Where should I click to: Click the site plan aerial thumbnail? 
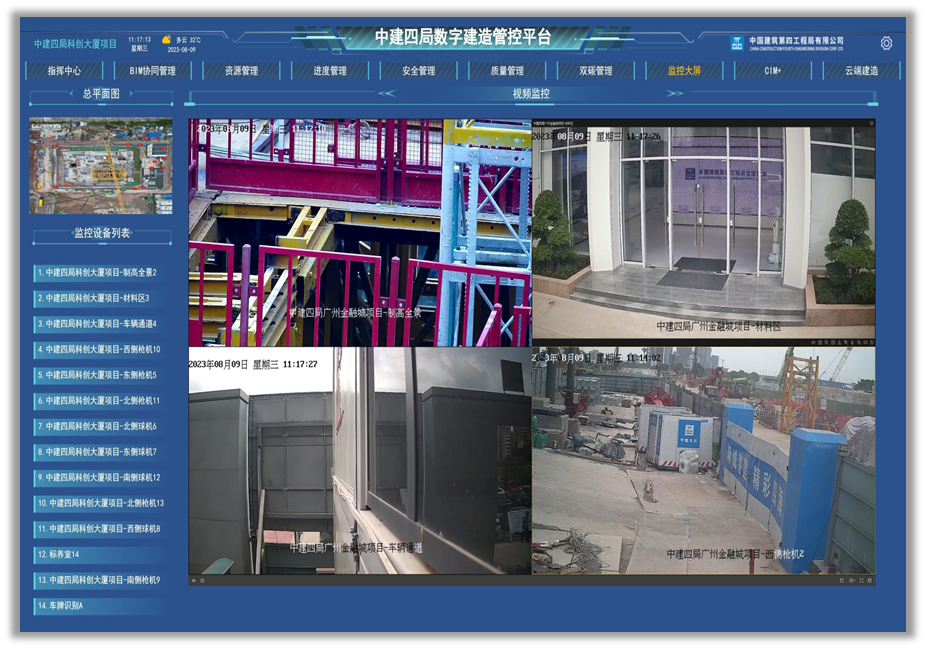tap(101, 166)
